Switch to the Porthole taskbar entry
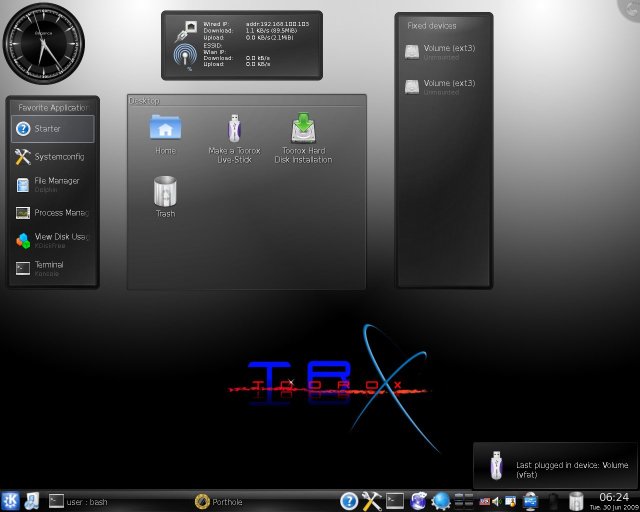This screenshot has height=512, width=640. [x=219, y=501]
